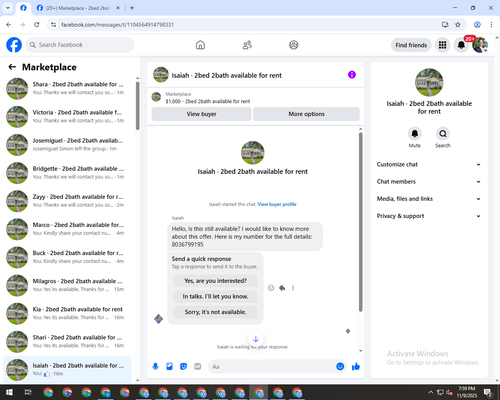Image resolution: width=500 pixels, height=400 pixels.
Task: Reply to Isaiah's message with arrow icon
Action: coord(282,288)
